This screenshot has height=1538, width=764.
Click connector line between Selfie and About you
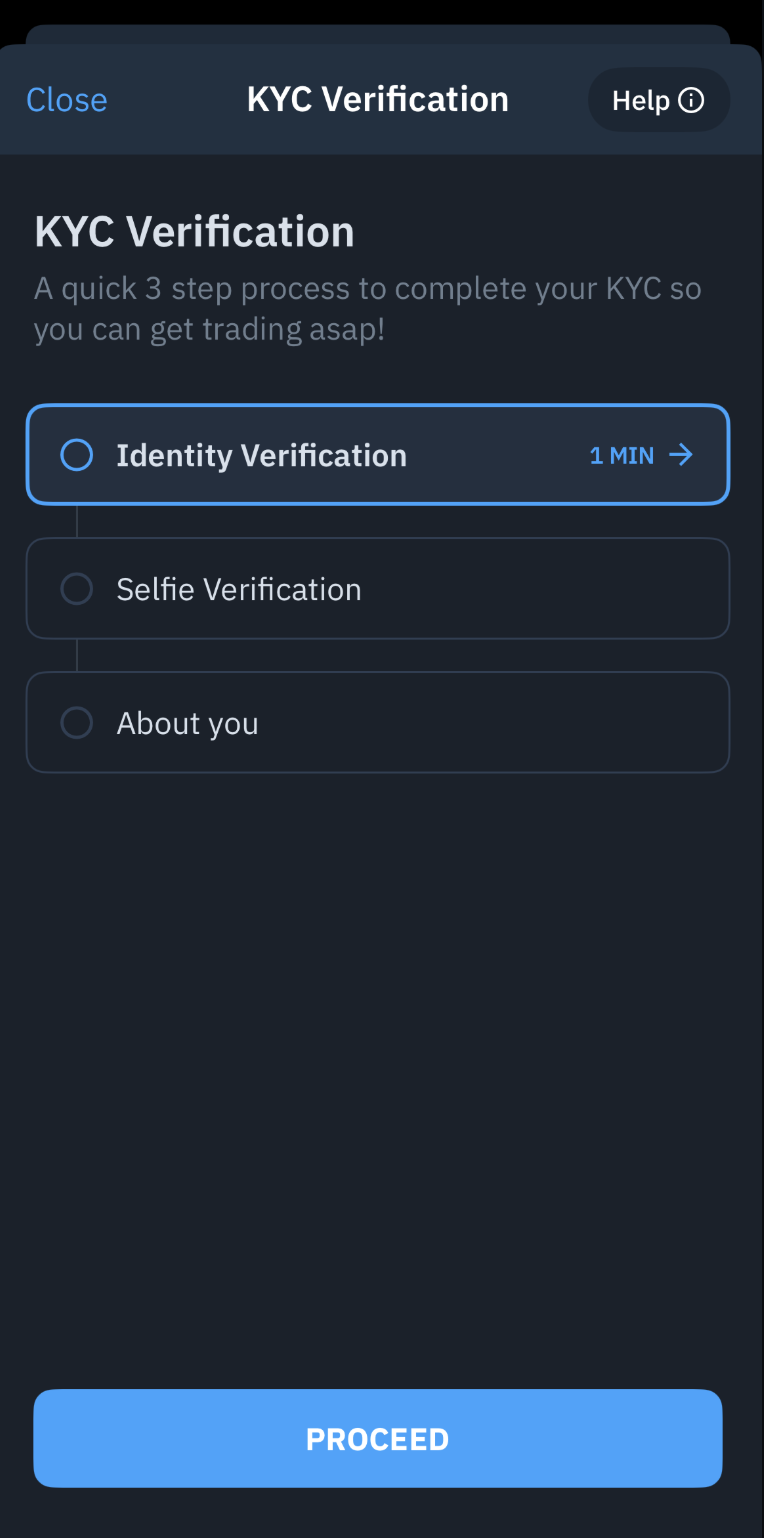click(77, 655)
